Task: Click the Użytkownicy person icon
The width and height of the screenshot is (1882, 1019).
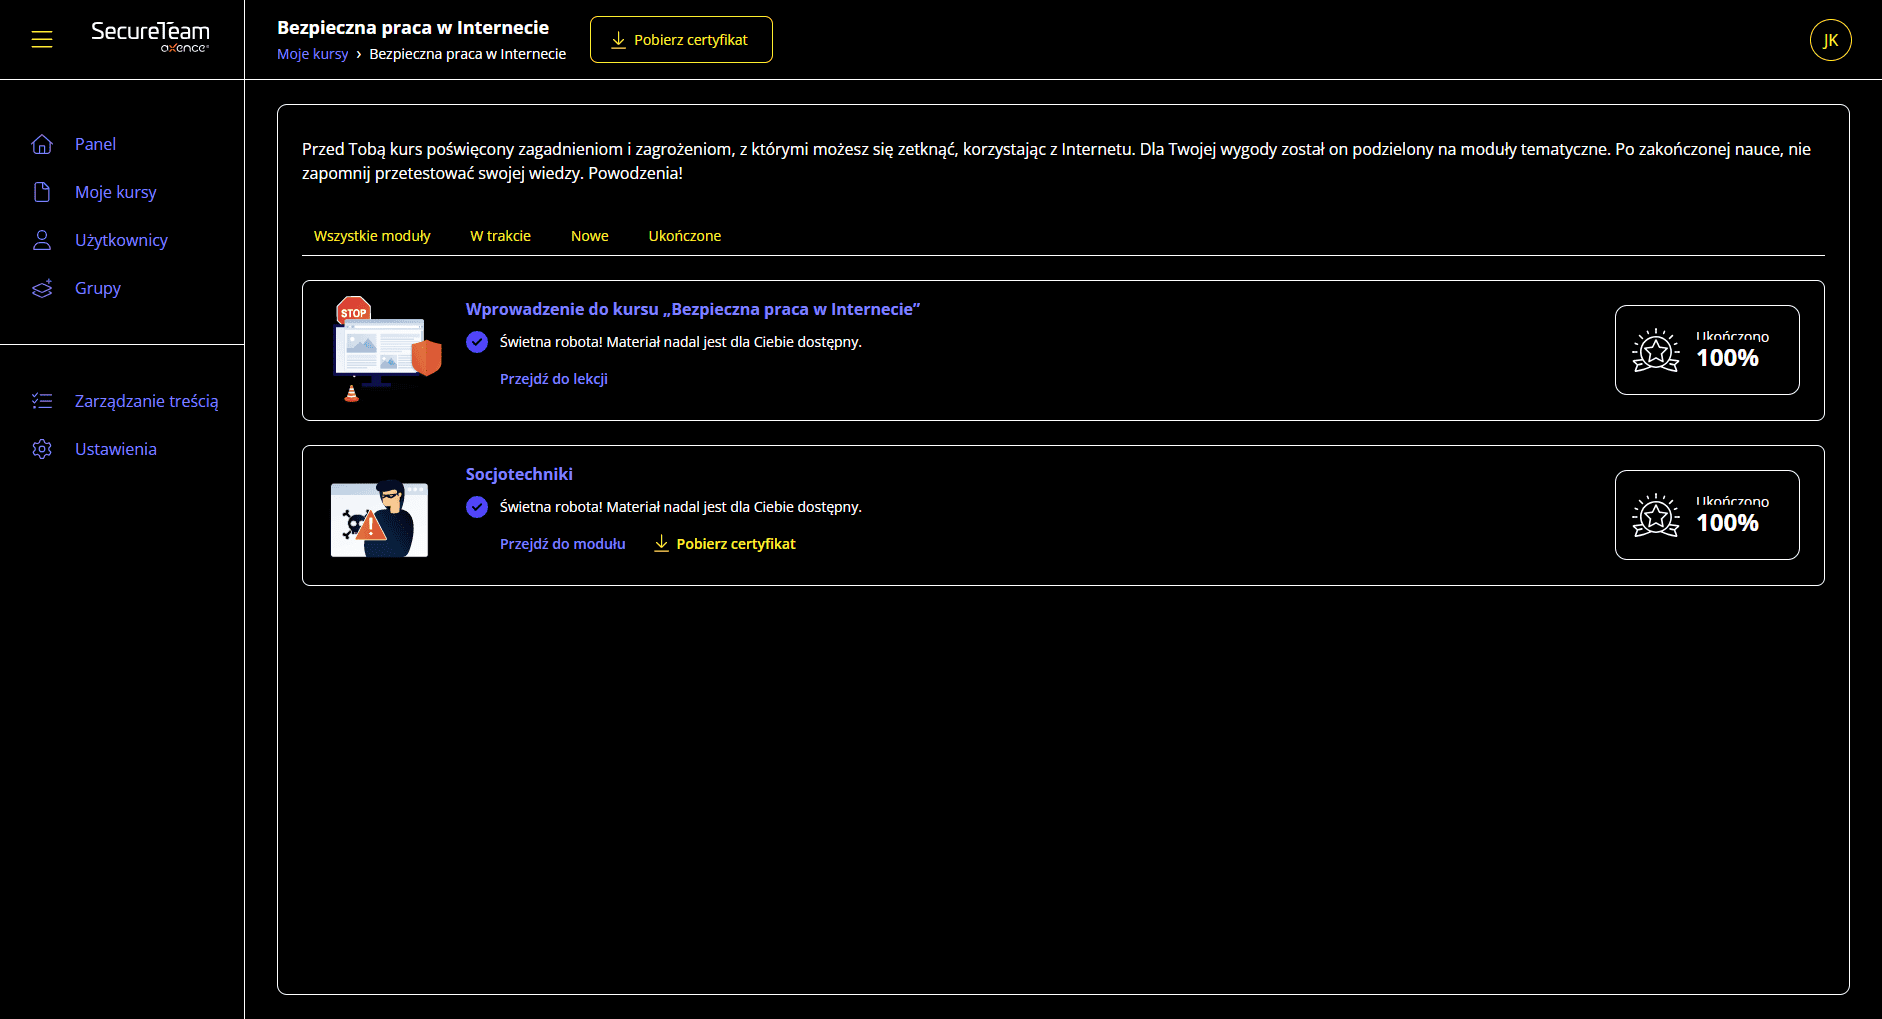Action: (x=42, y=240)
